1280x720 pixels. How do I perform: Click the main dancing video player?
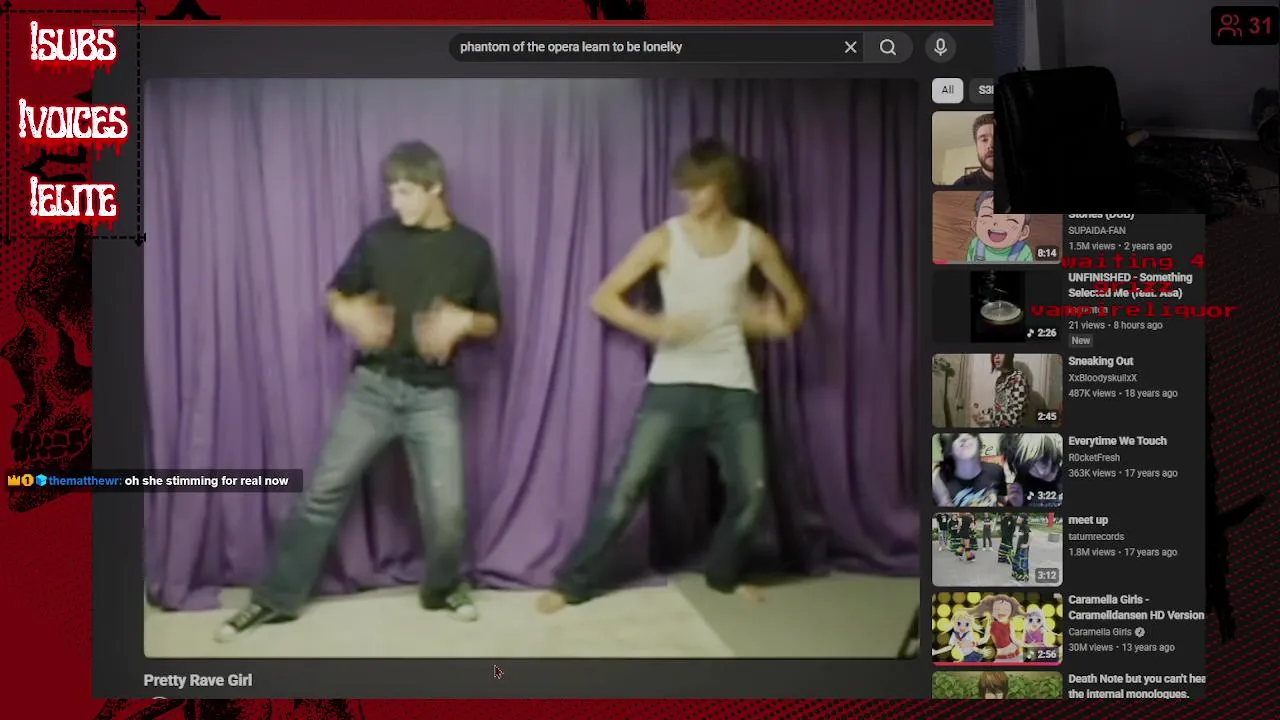coord(531,368)
